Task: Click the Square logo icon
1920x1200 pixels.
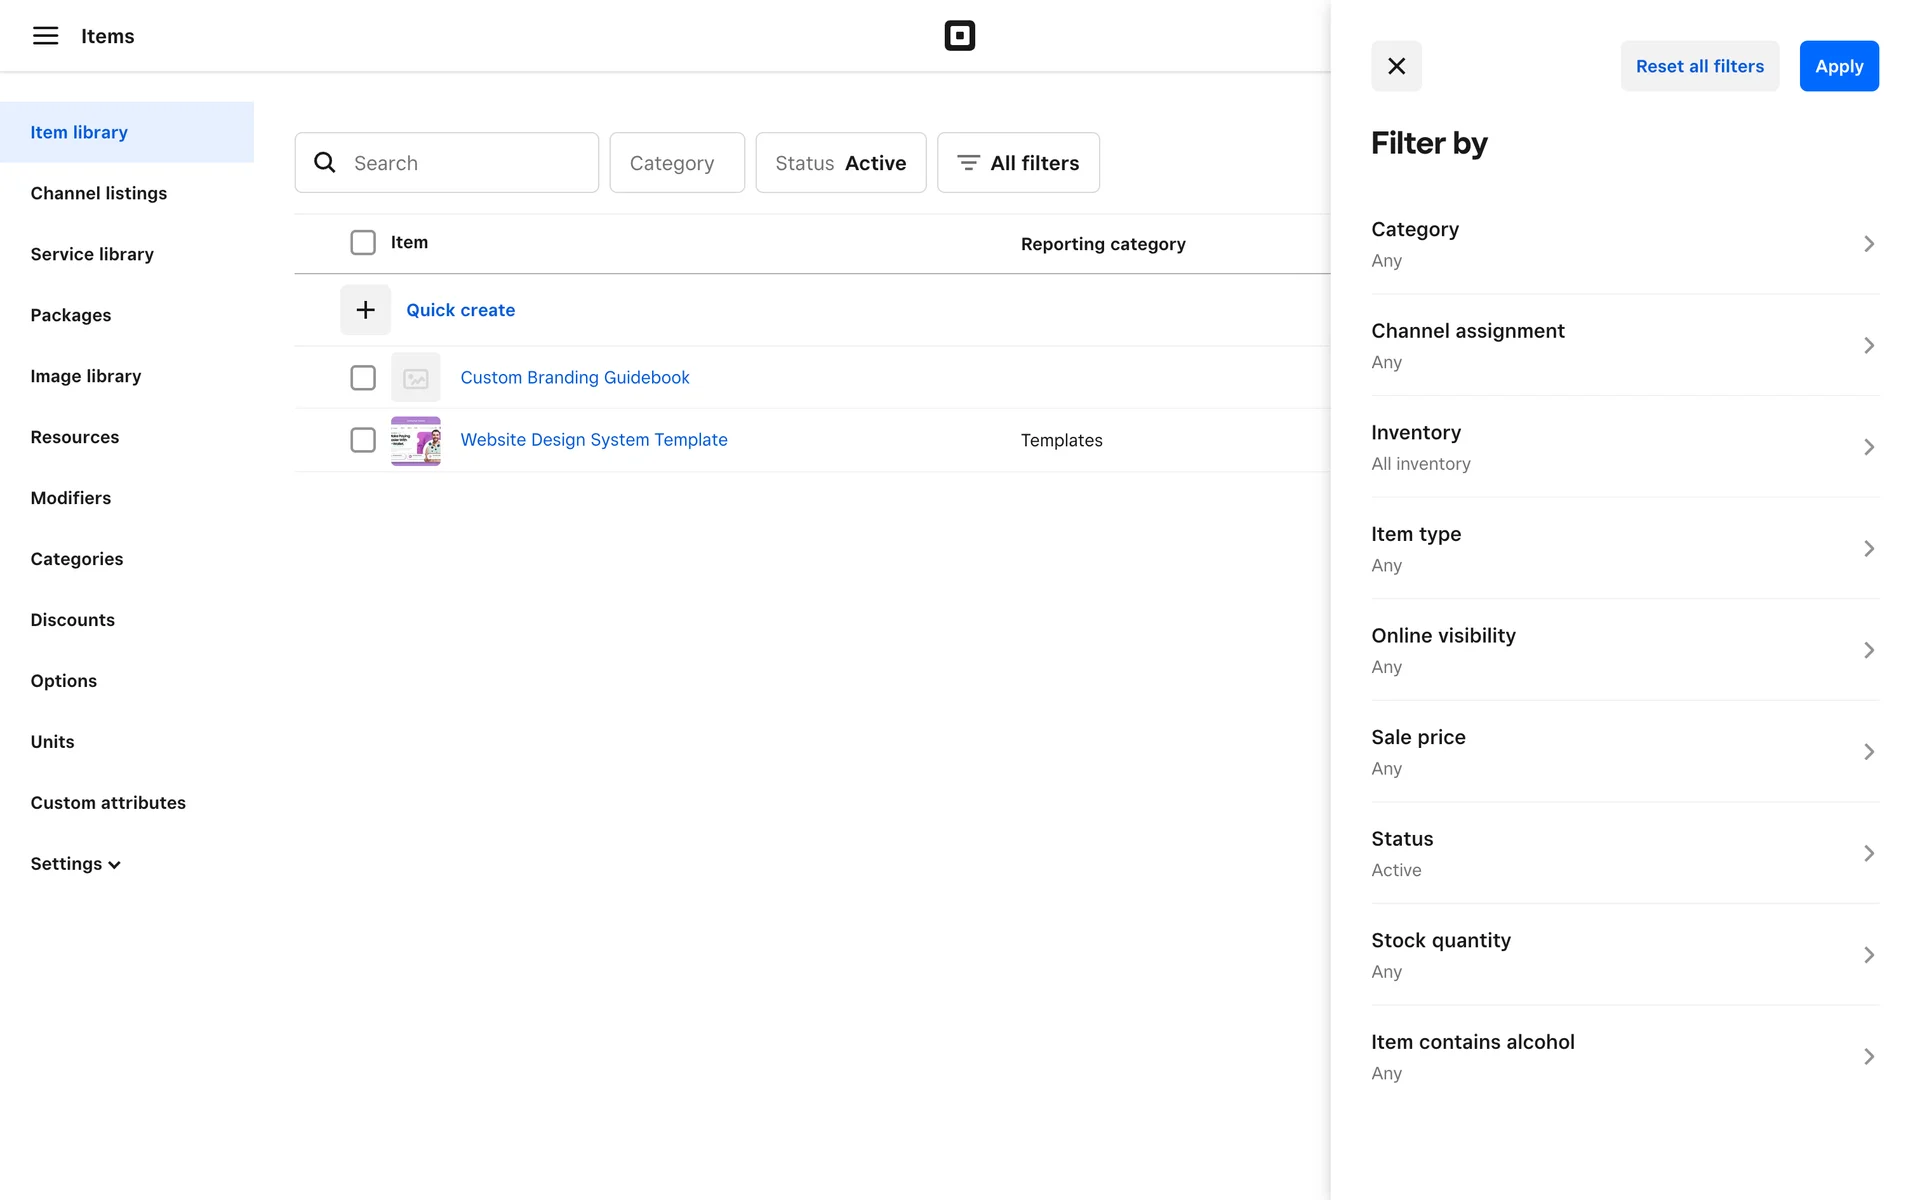Action: (x=959, y=36)
